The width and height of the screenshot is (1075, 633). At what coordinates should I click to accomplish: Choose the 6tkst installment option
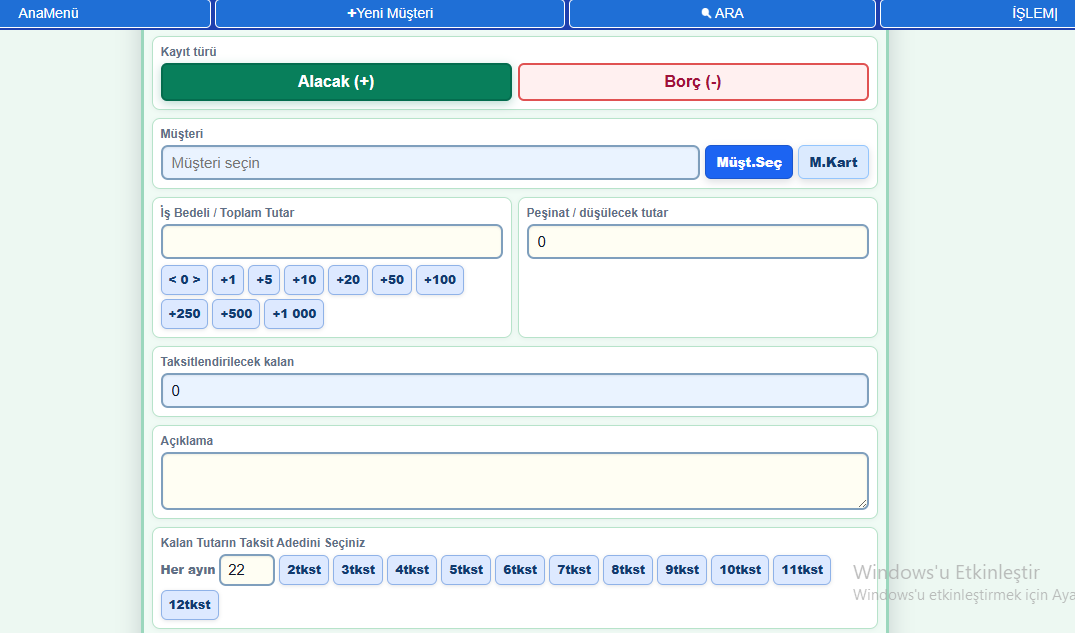520,570
